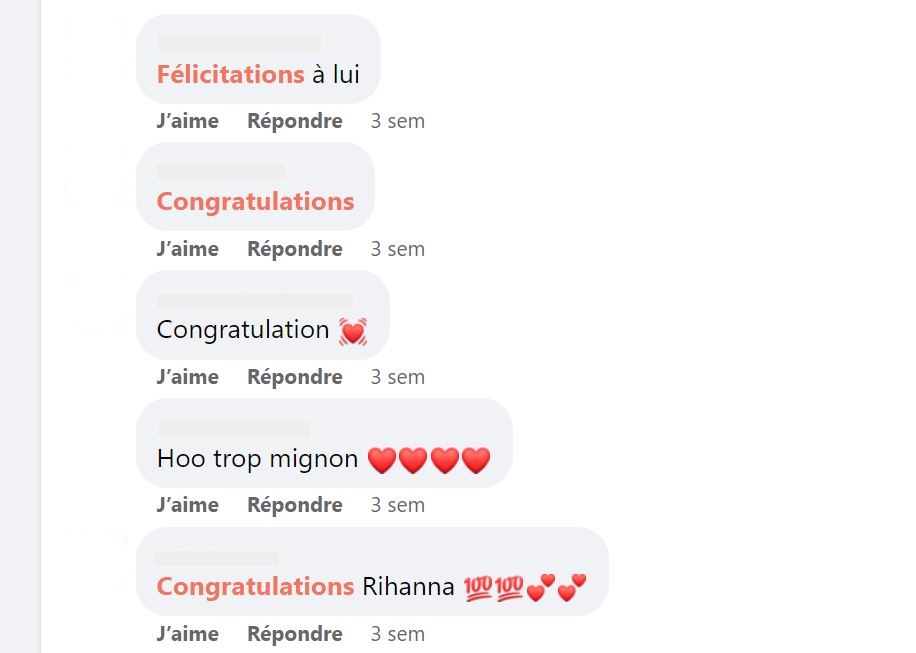The image size is (916, 653).
Task: Click the last two-hearts emoji after Rihanna
Action: pyautogui.click(x=571, y=588)
